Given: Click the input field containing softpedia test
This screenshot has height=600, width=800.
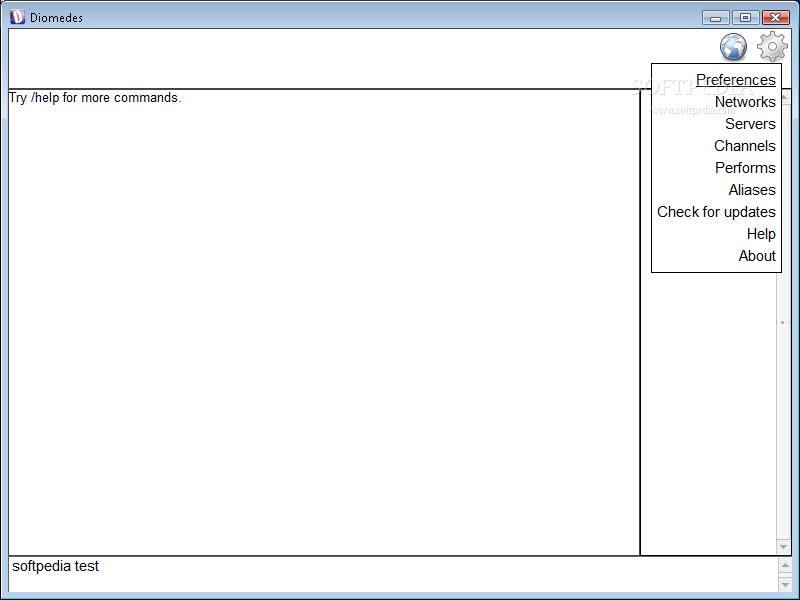Looking at the screenshot, I should (x=393, y=574).
